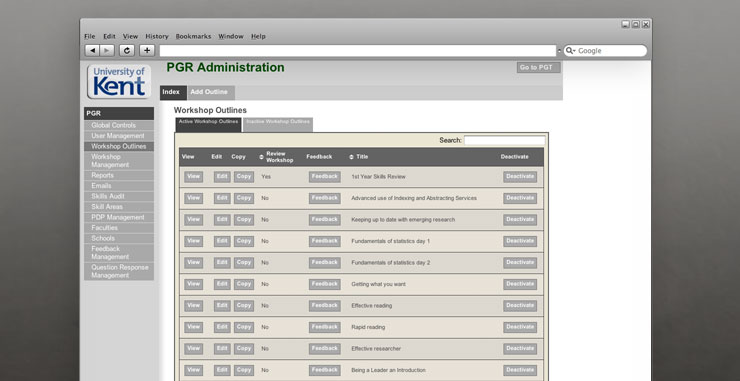Open User Management in the sidebar
The height and width of the screenshot is (381, 740).
[x=119, y=136]
